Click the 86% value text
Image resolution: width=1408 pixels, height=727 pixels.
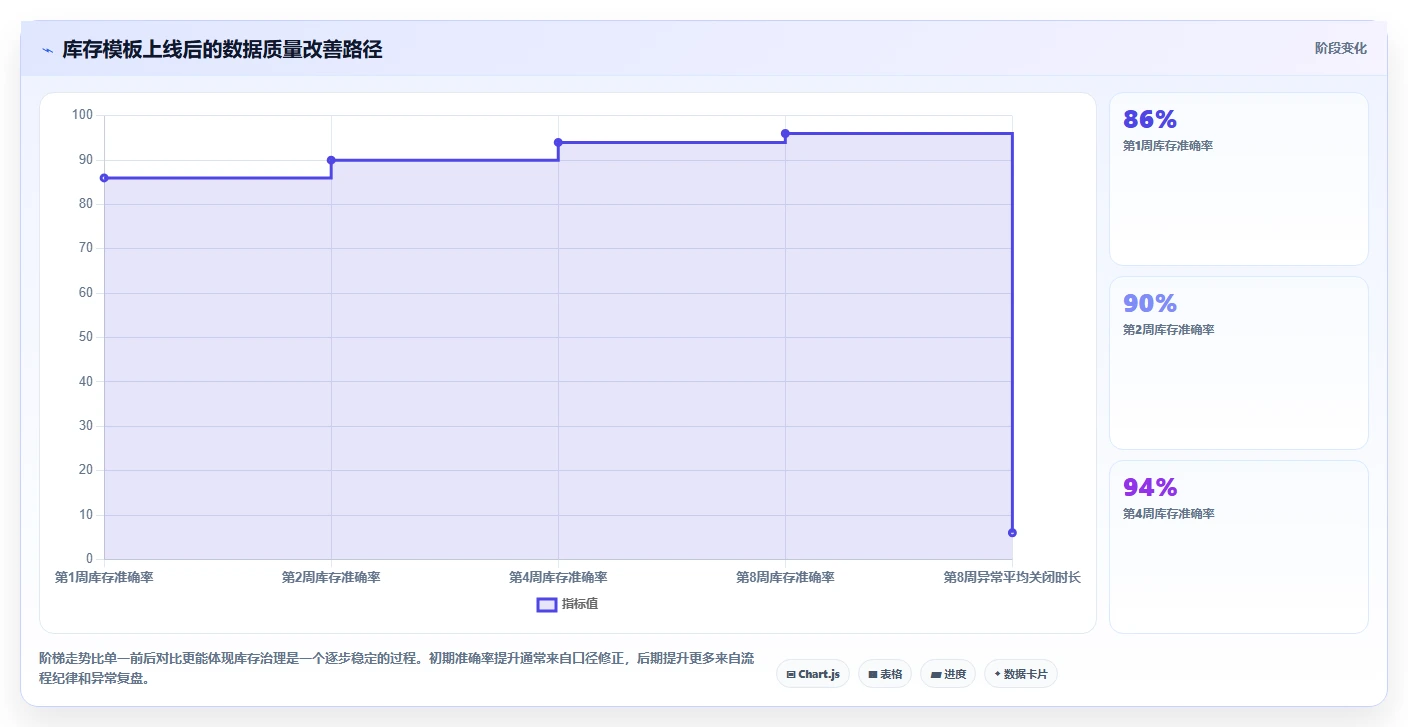[1150, 120]
